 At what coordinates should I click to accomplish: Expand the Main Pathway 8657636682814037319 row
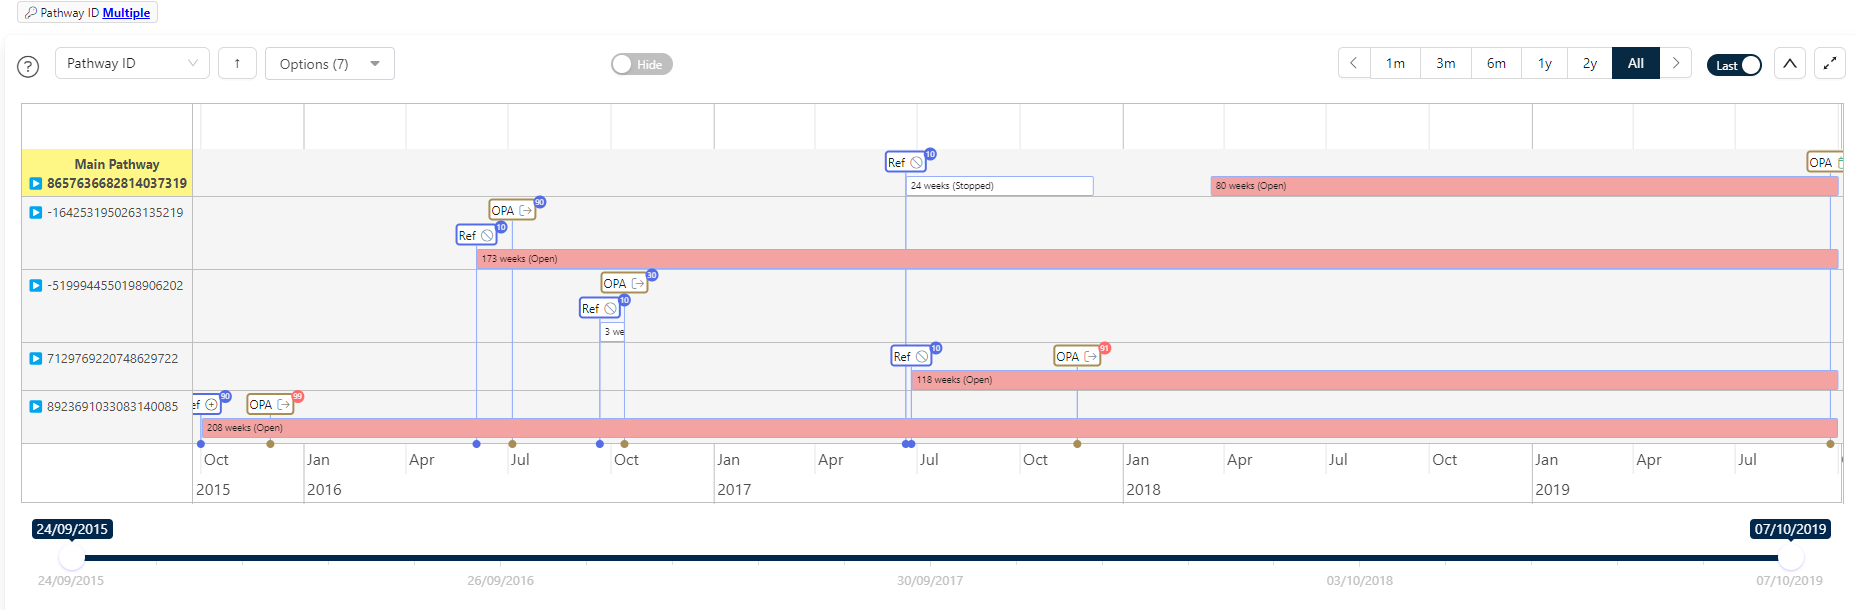click(36, 183)
